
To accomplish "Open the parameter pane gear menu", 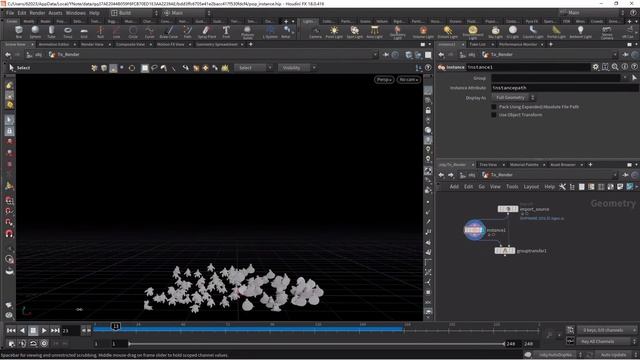I will 596,67.
